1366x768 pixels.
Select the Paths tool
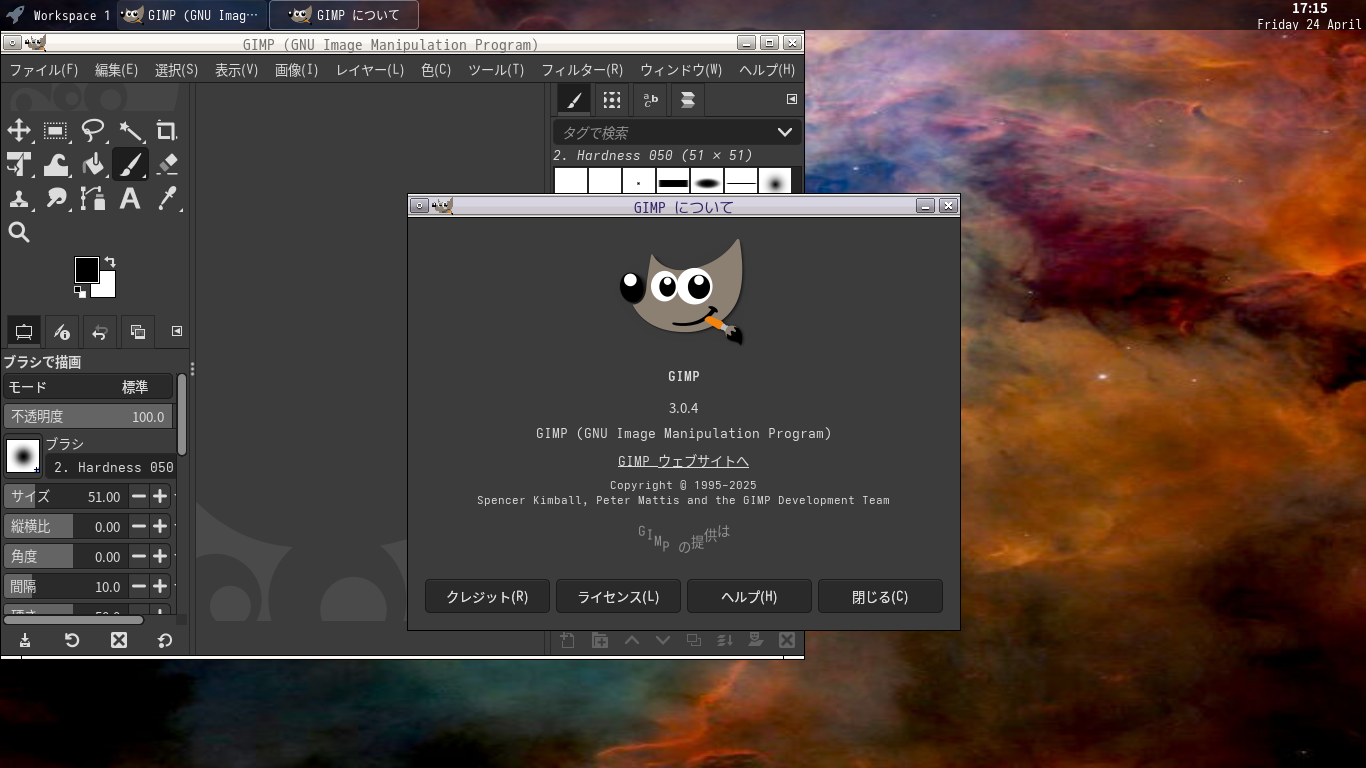93,198
